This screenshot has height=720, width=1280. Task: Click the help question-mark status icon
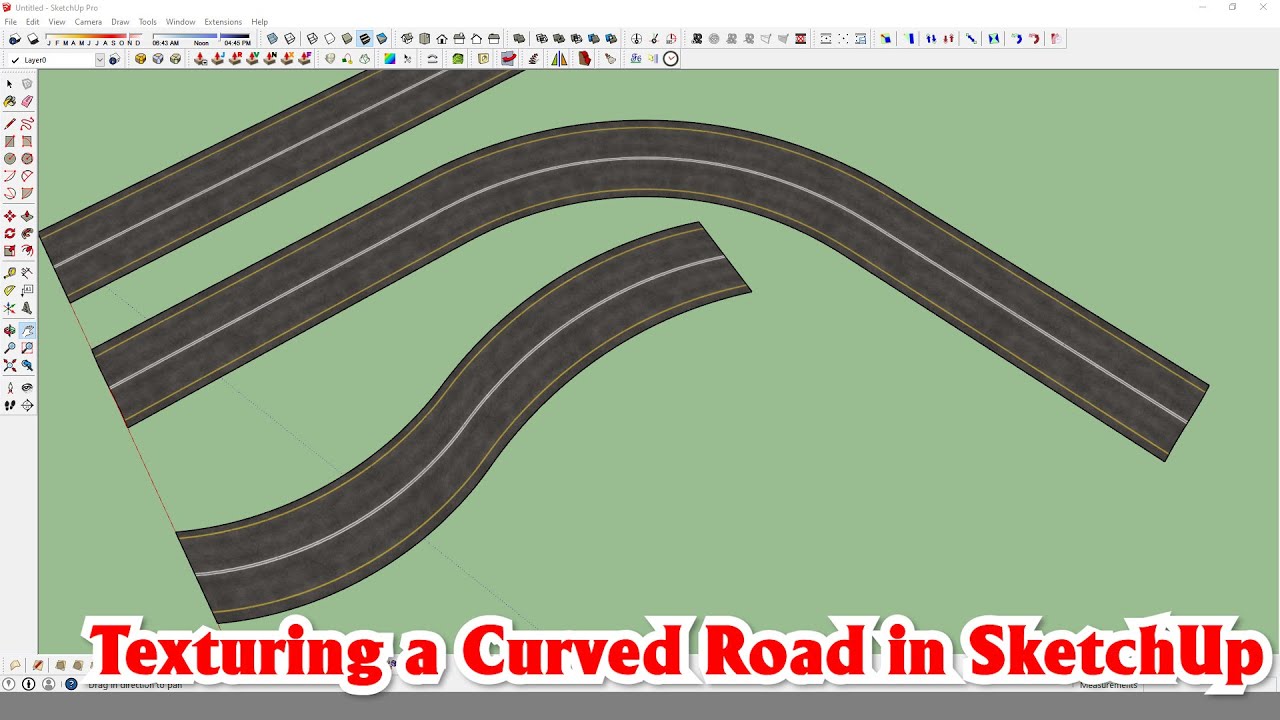pos(71,684)
